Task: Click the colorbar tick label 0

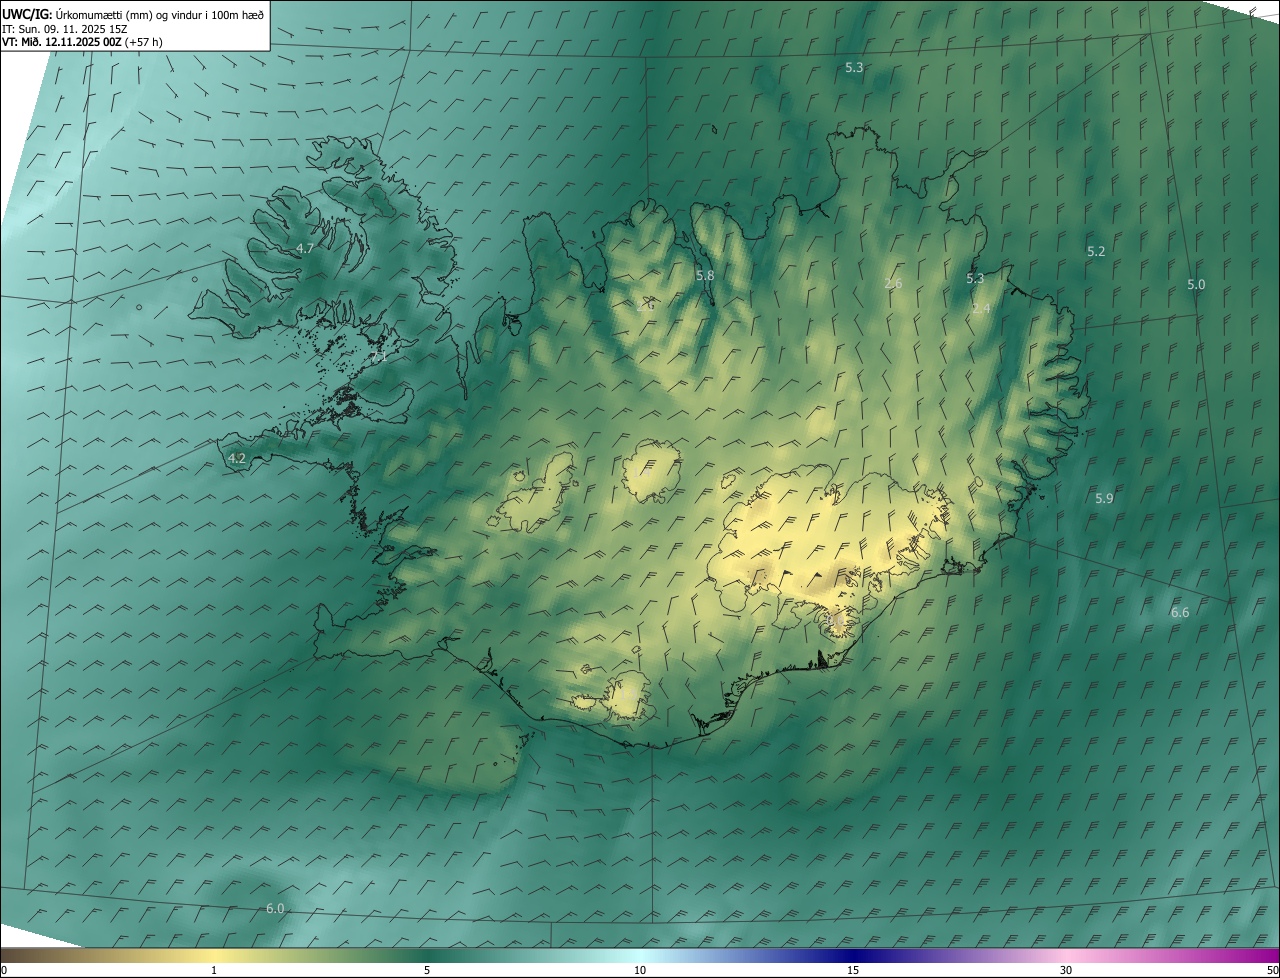Action: click(4, 970)
